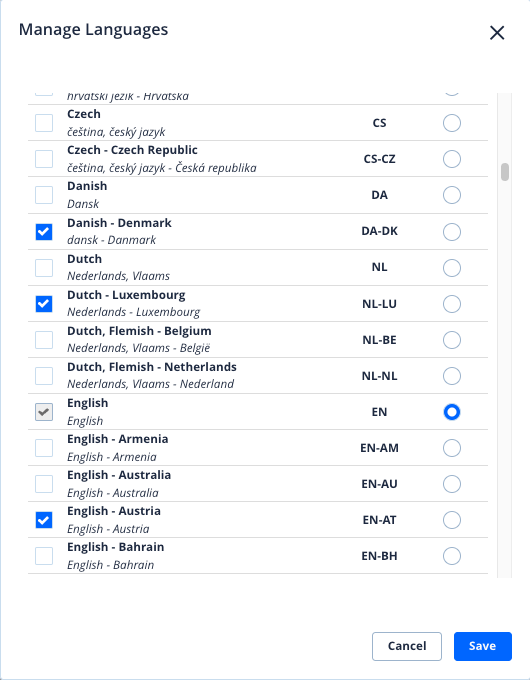This screenshot has width=530, height=680.
Task: Check Dutch, Flemish - Netherlands checkbox
Action: click(x=44, y=376)
